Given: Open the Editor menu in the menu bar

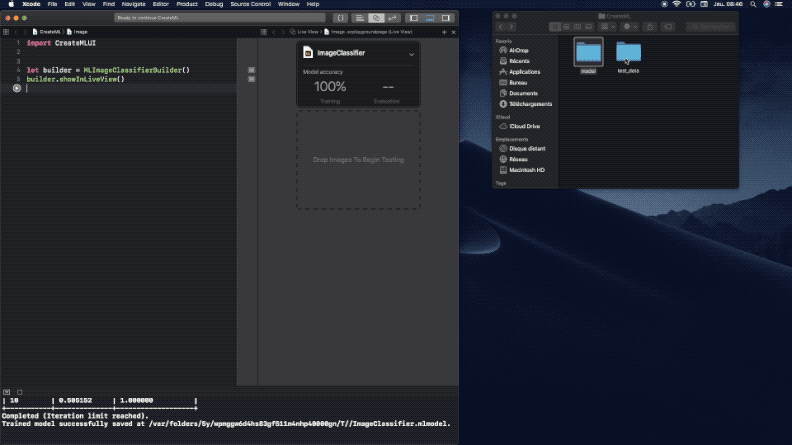Looking at the screenshot, I should click(160, 4).
